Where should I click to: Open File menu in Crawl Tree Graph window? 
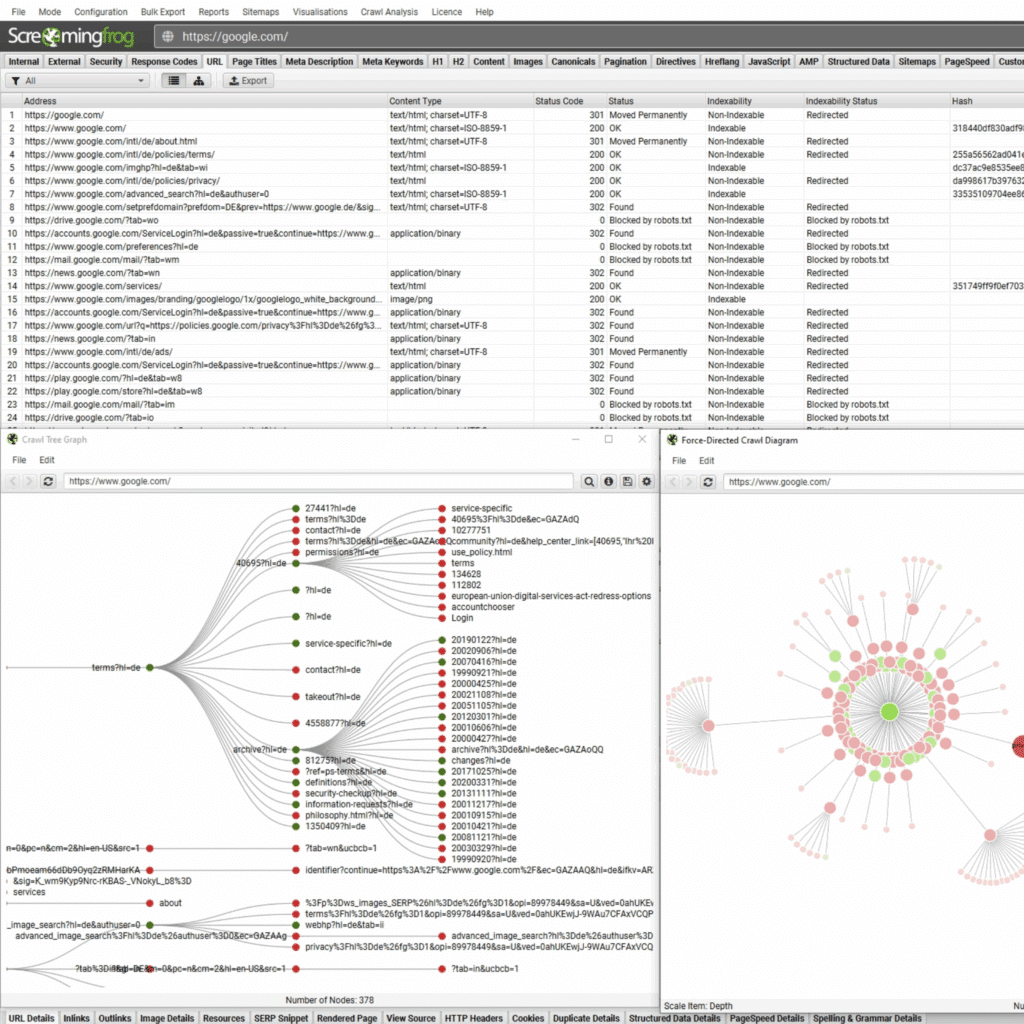point(20,460)
